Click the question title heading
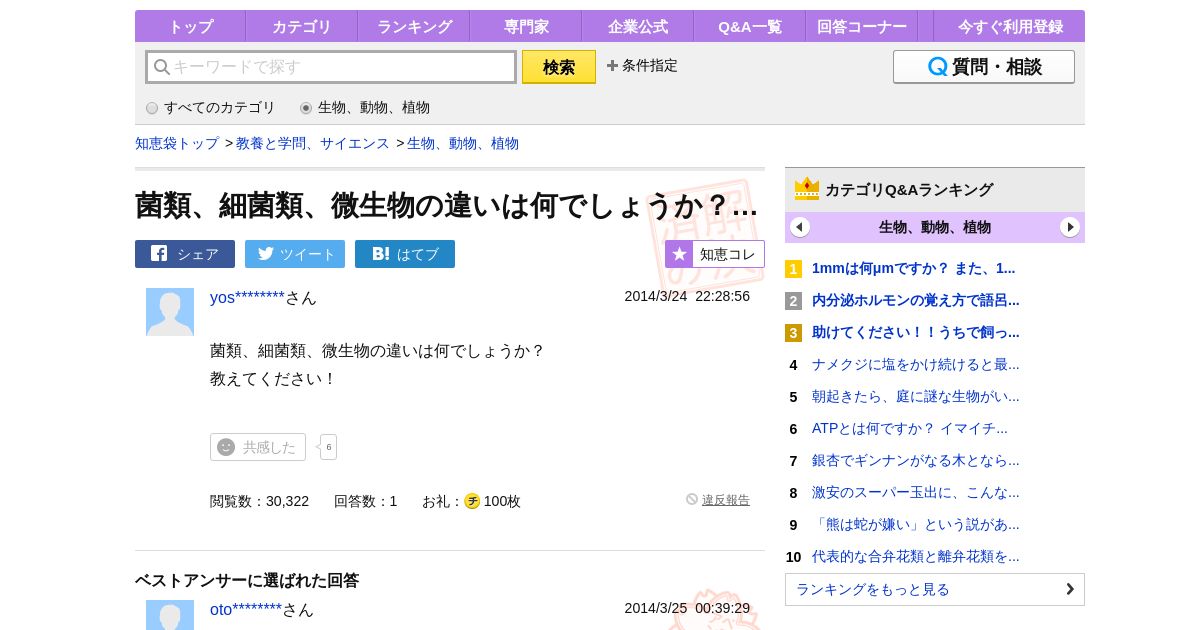Viewport: 1200px width, 630px height. [446, 205]
